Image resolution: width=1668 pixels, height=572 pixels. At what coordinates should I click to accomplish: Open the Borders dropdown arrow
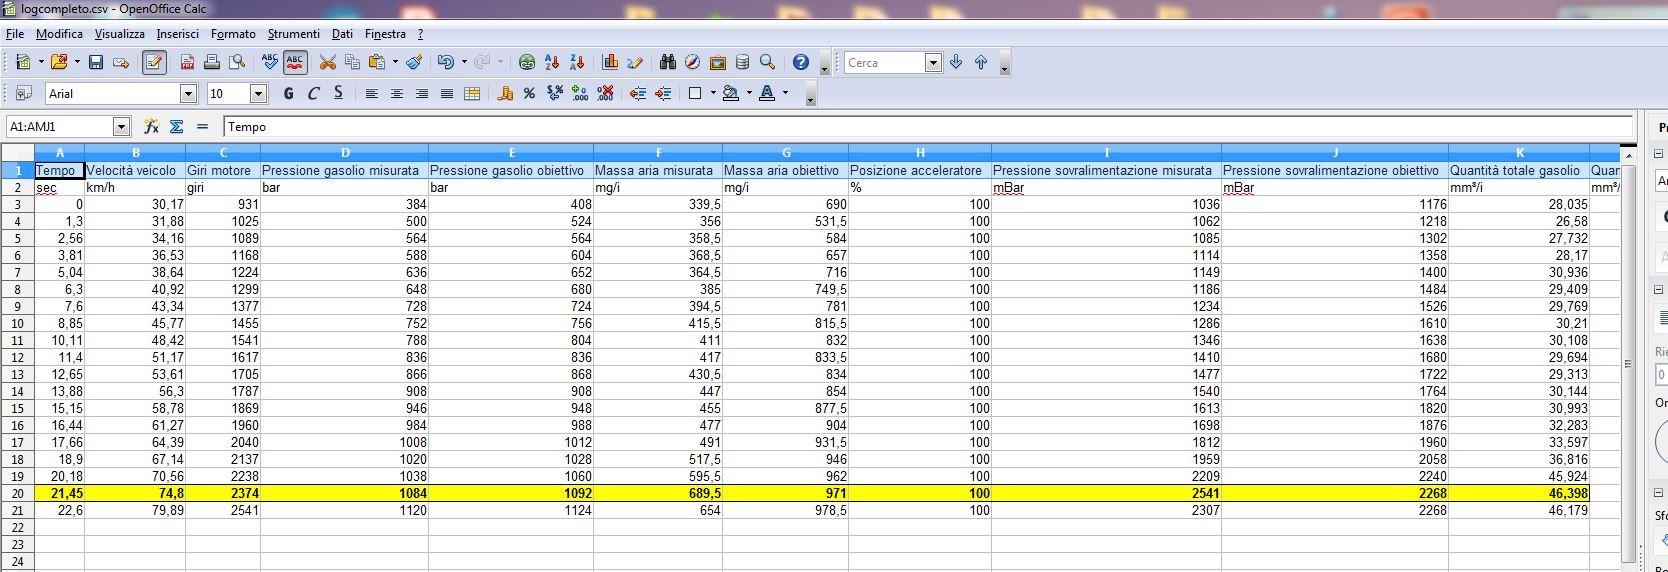click(x=713, y=93)
